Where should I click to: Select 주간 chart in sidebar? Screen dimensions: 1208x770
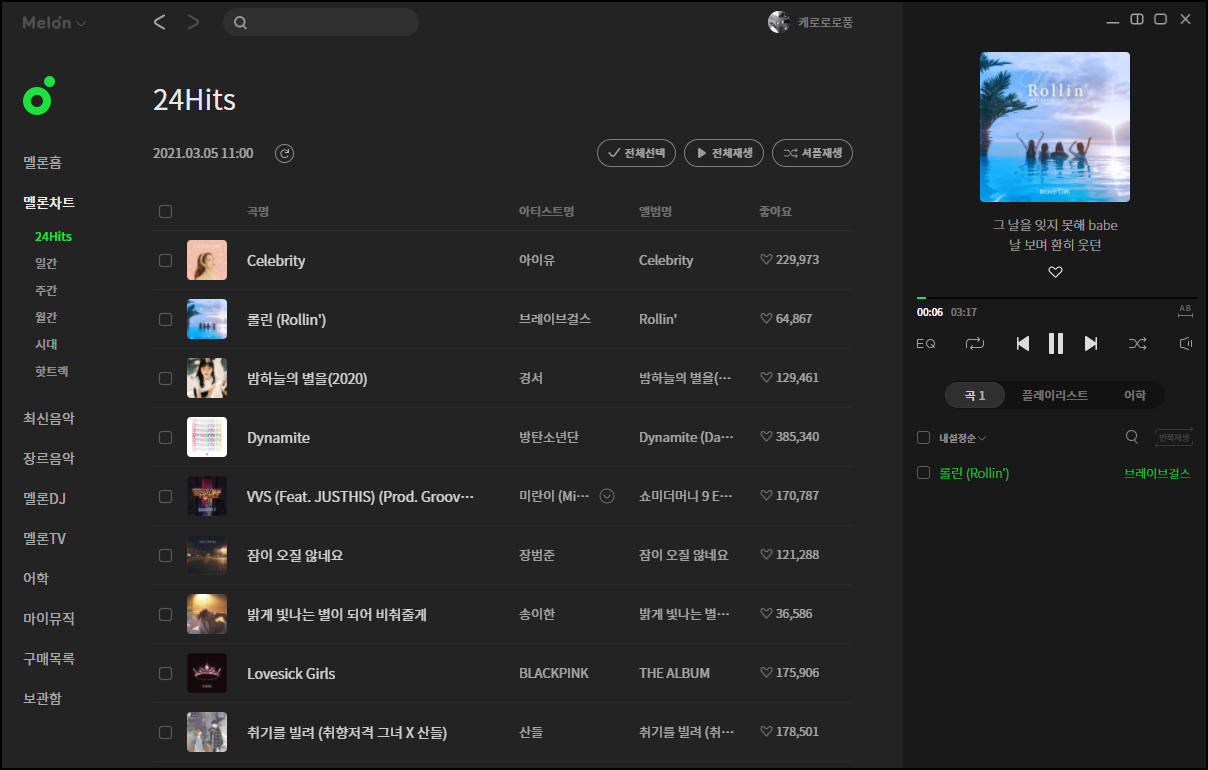click(x=46, y=290)
